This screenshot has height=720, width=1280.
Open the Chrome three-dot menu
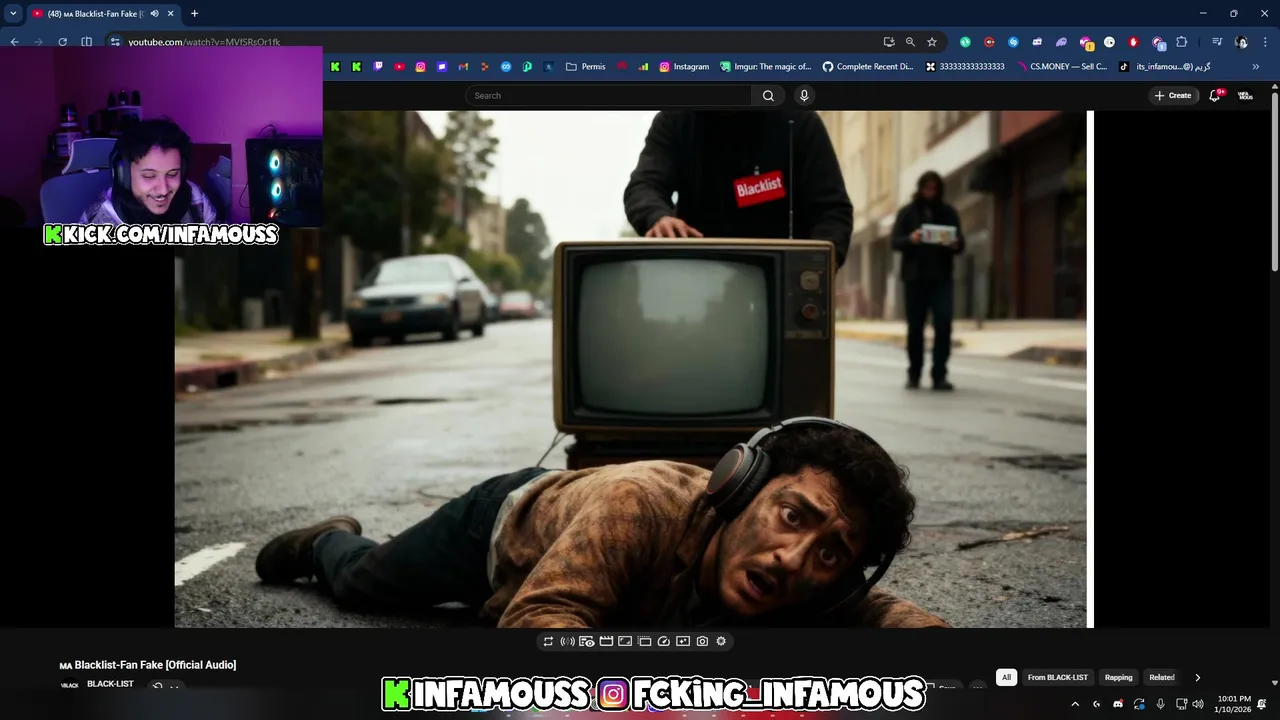click(x=1266, y=42)
